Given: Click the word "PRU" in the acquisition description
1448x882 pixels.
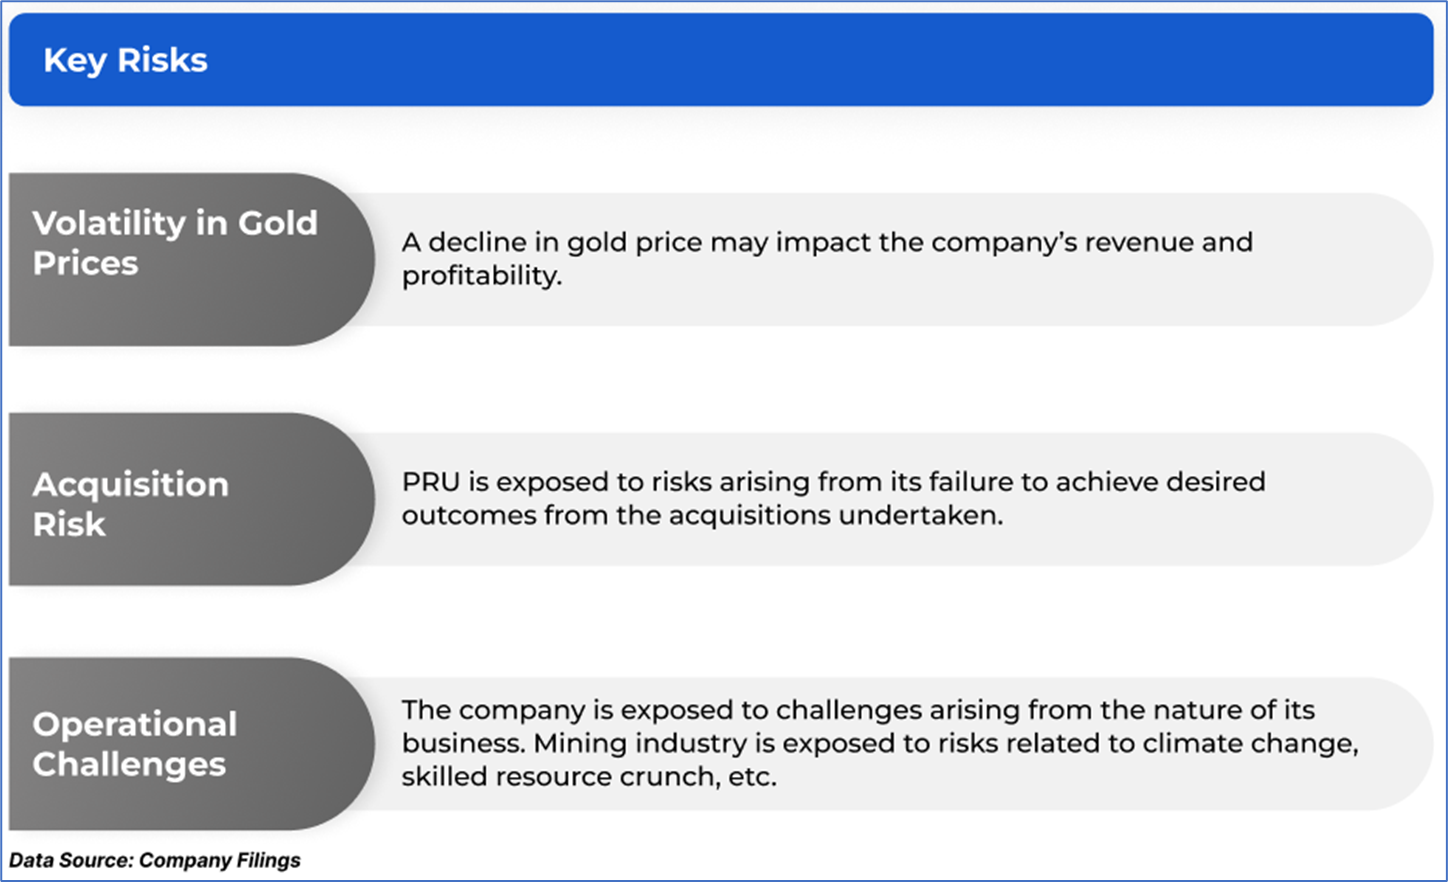Looking at the screenshot, I should pyautogui.click(x=431, y=482).
